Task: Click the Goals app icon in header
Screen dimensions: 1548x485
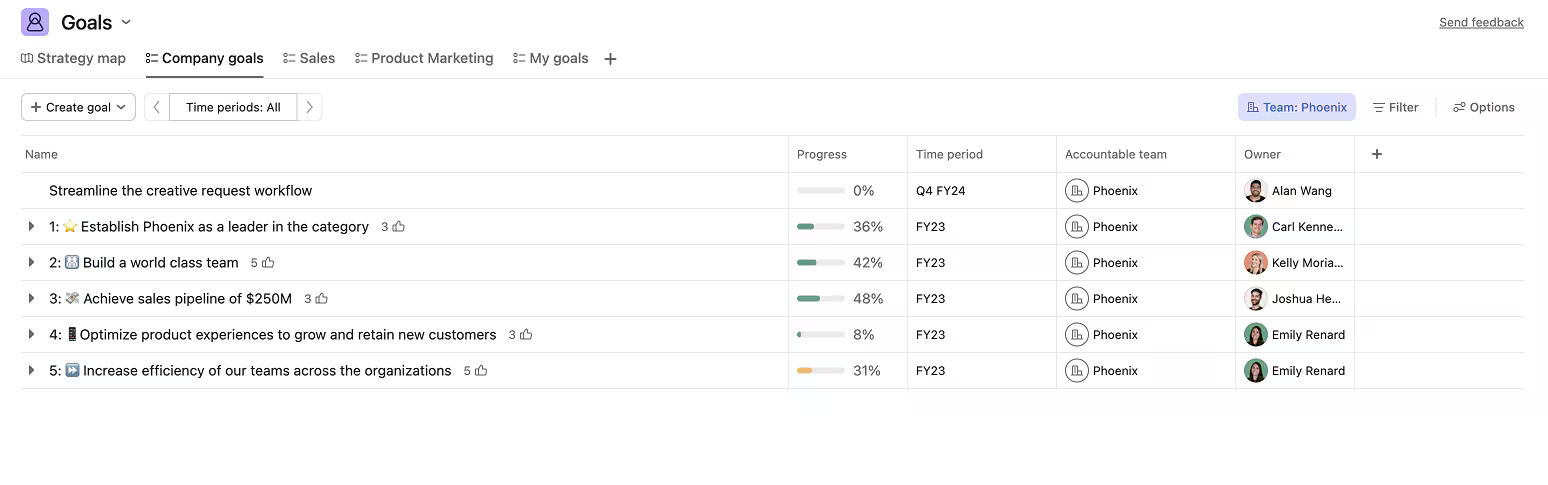Action: tap(35, 22)
